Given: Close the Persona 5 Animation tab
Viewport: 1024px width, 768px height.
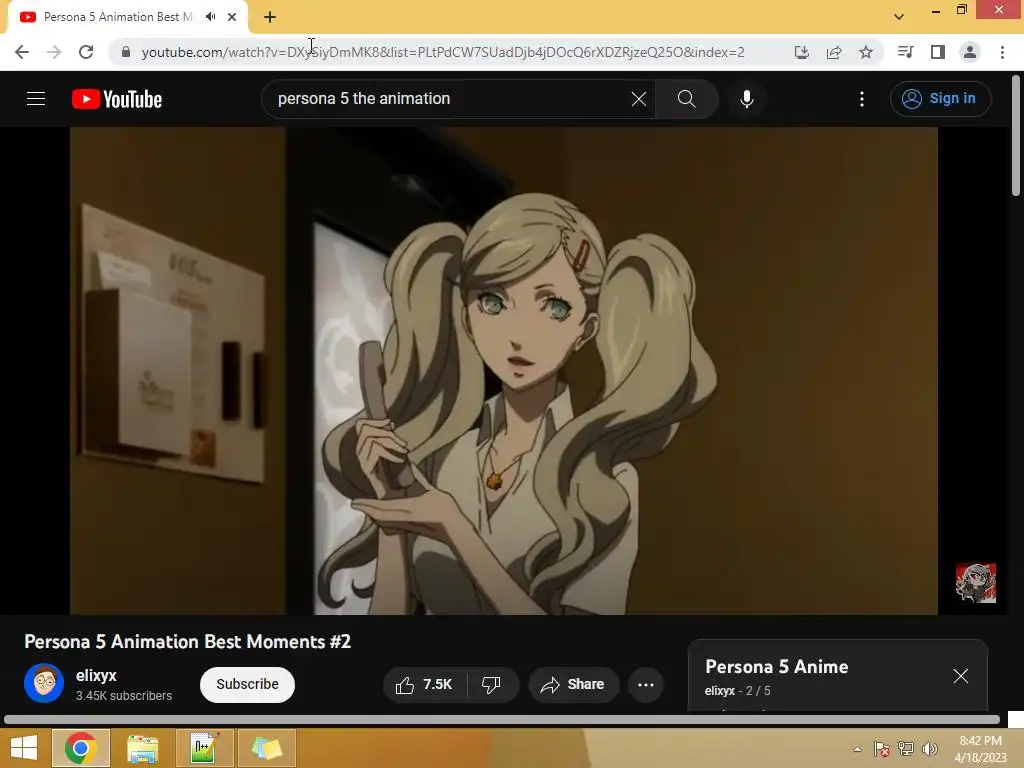Looking at the screenshot, I should (x=232, y=17).
